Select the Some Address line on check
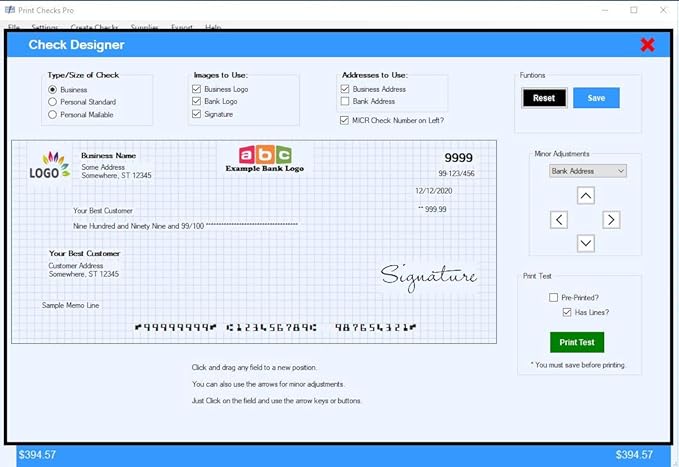Screen dimensions: 679x467 click(103, 167)
